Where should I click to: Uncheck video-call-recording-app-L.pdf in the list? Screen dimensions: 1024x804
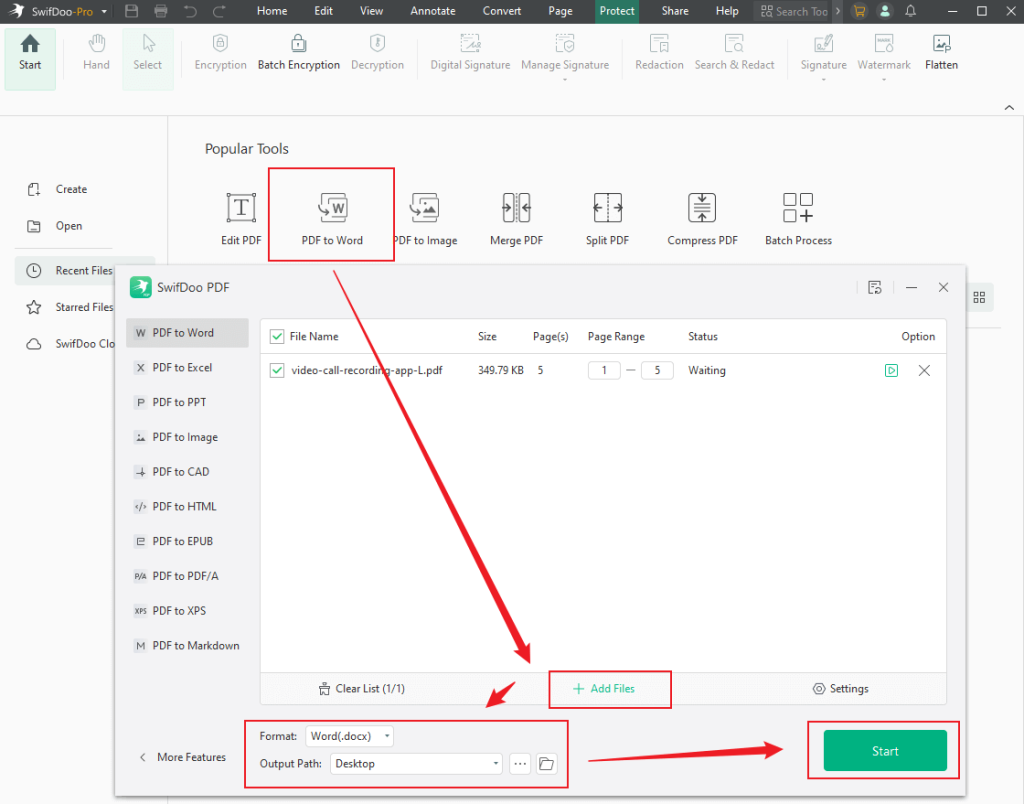tap(276, 370)
